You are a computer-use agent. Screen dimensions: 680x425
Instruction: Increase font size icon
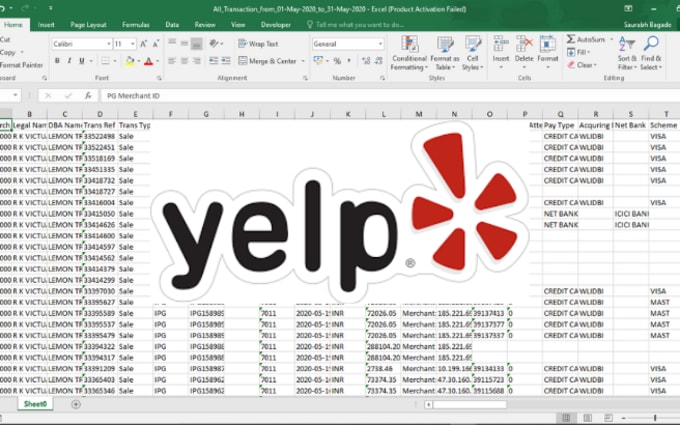click(x=144, y=44)
